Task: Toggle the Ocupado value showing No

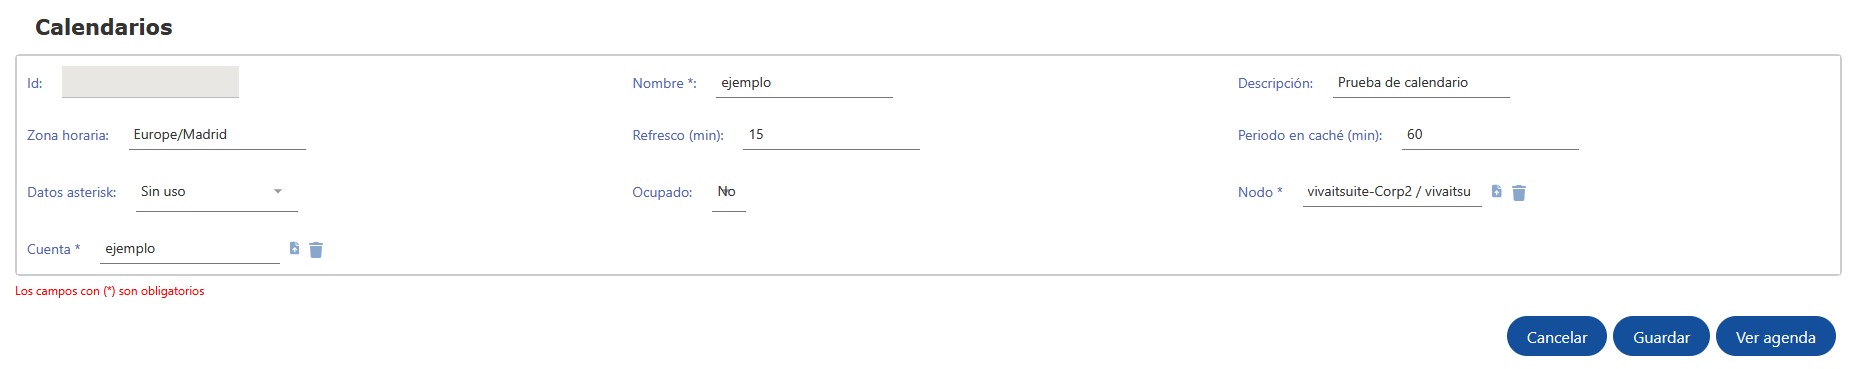Action: (x=727, y=192)
